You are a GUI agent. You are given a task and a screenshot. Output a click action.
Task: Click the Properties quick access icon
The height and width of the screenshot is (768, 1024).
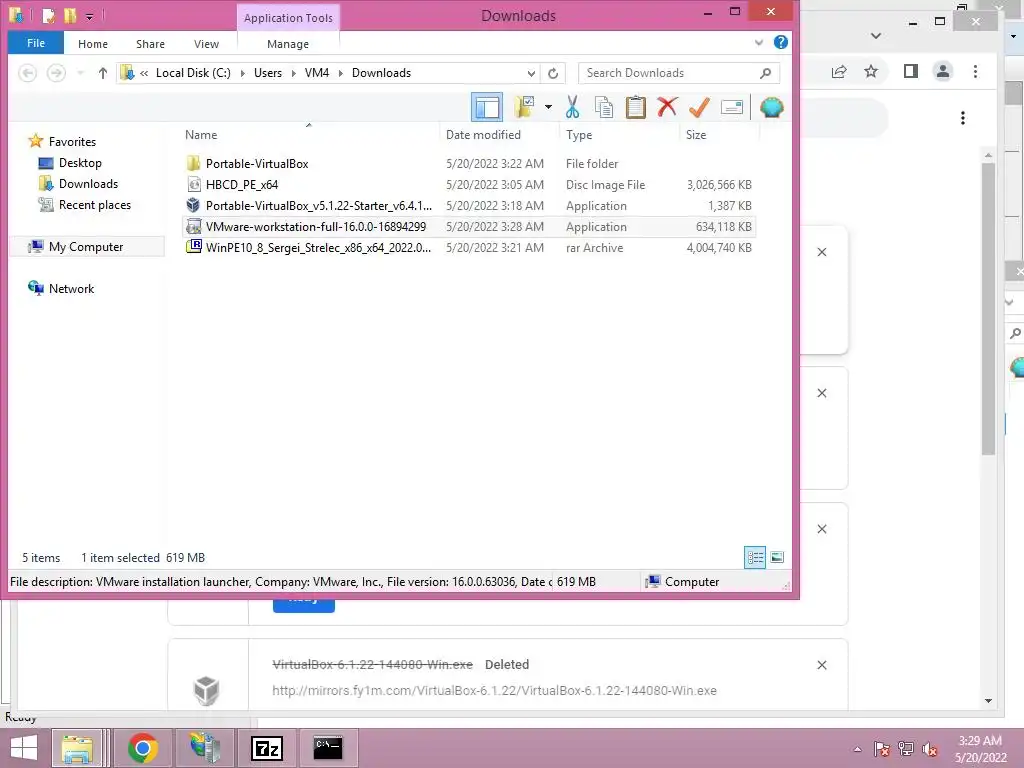tap(48, 15)
